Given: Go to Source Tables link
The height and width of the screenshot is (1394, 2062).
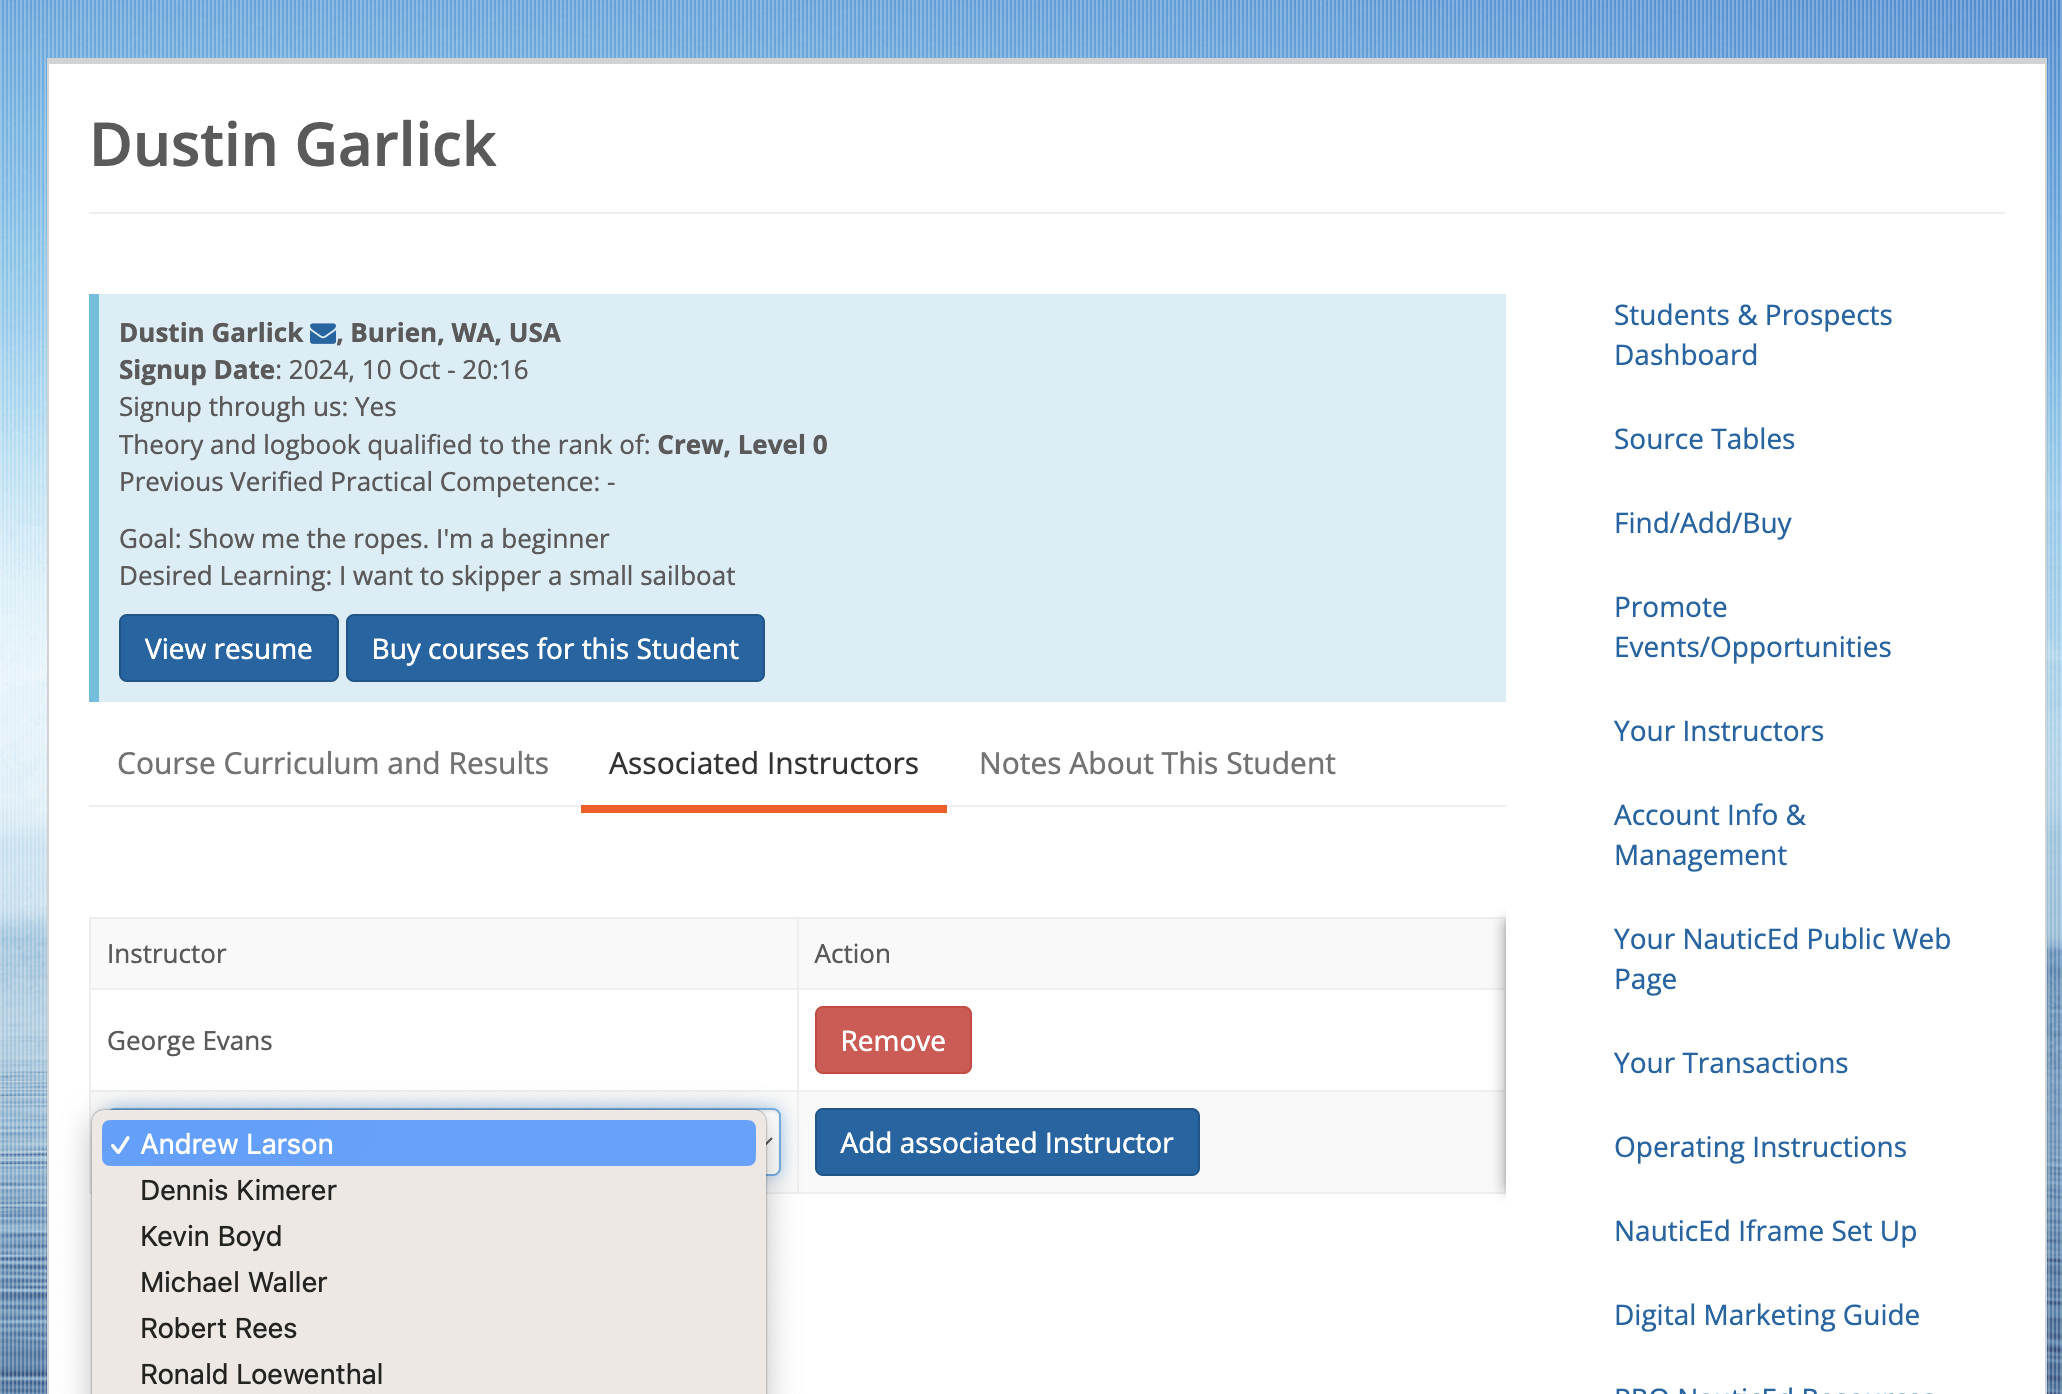Looking at the screenshot, I should tap(1704, 438).
